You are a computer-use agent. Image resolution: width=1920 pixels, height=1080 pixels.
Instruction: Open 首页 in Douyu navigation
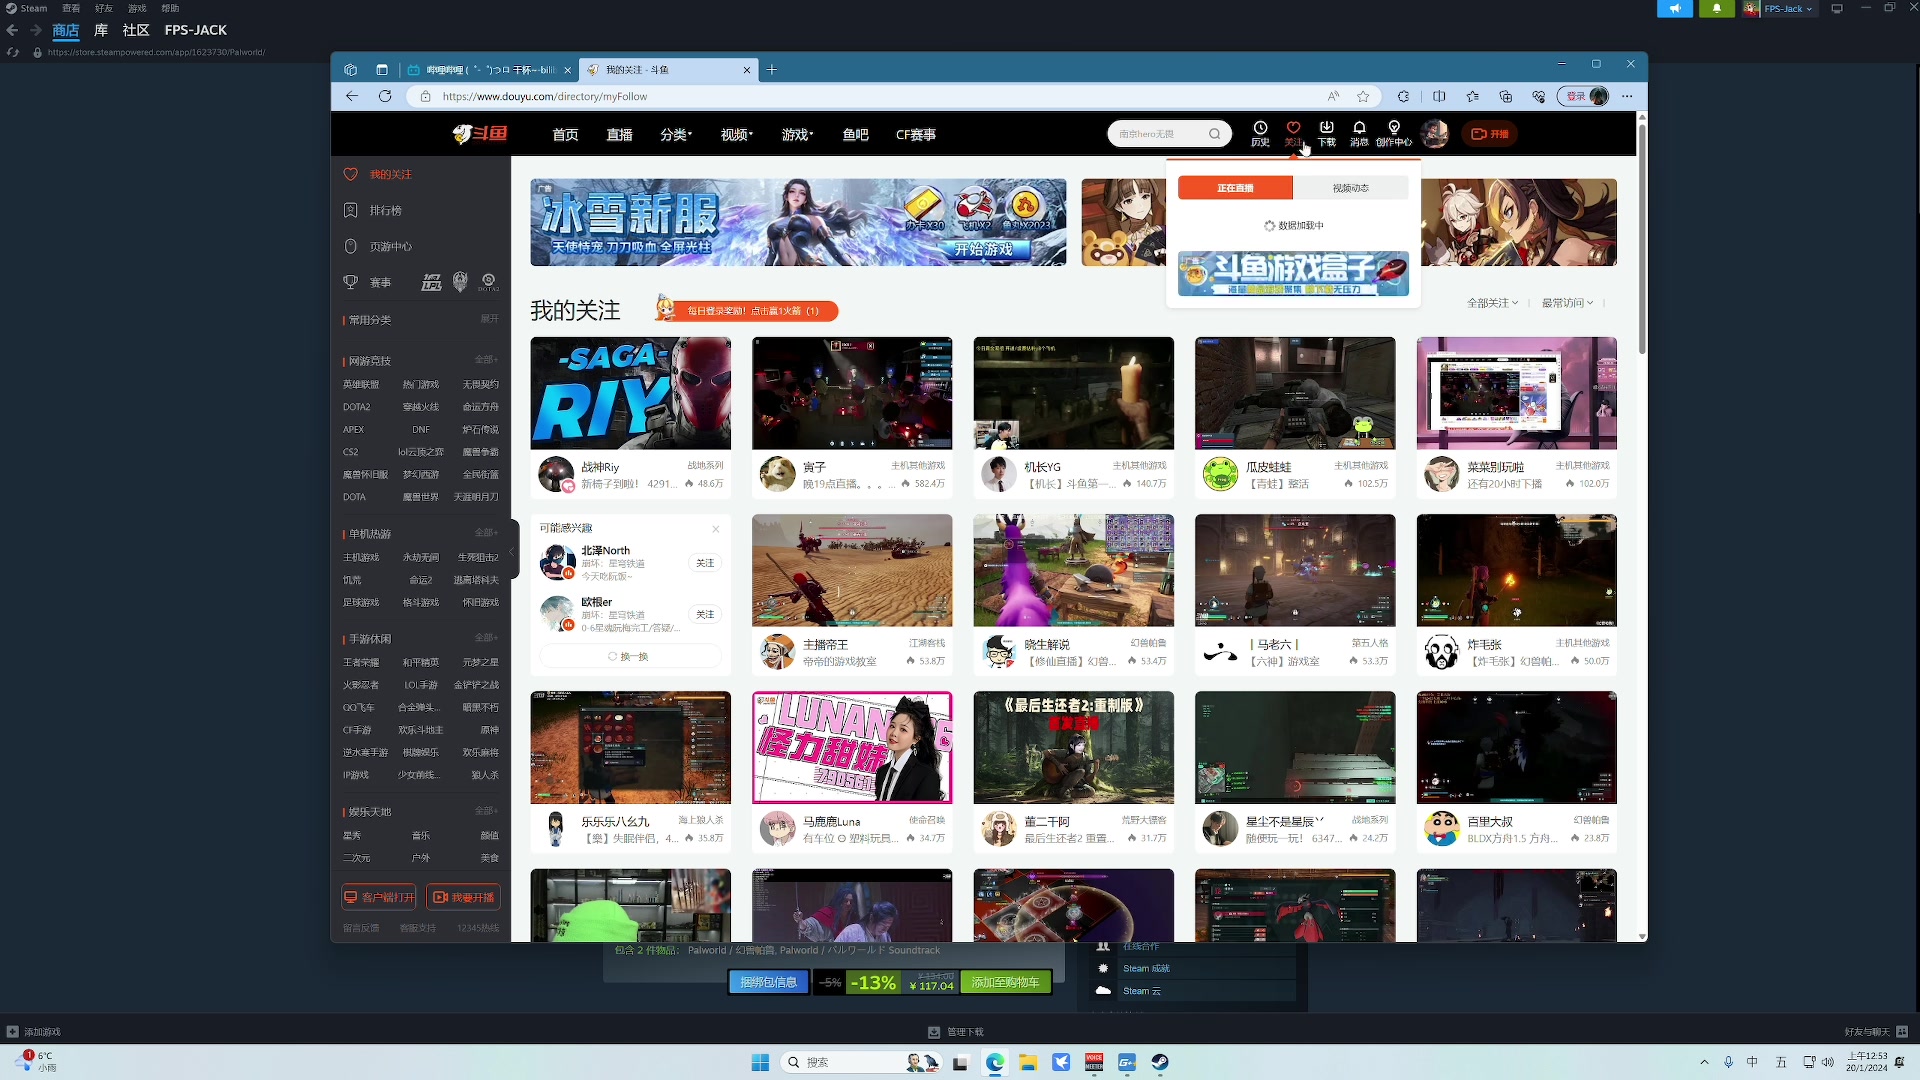click(565, 135)
